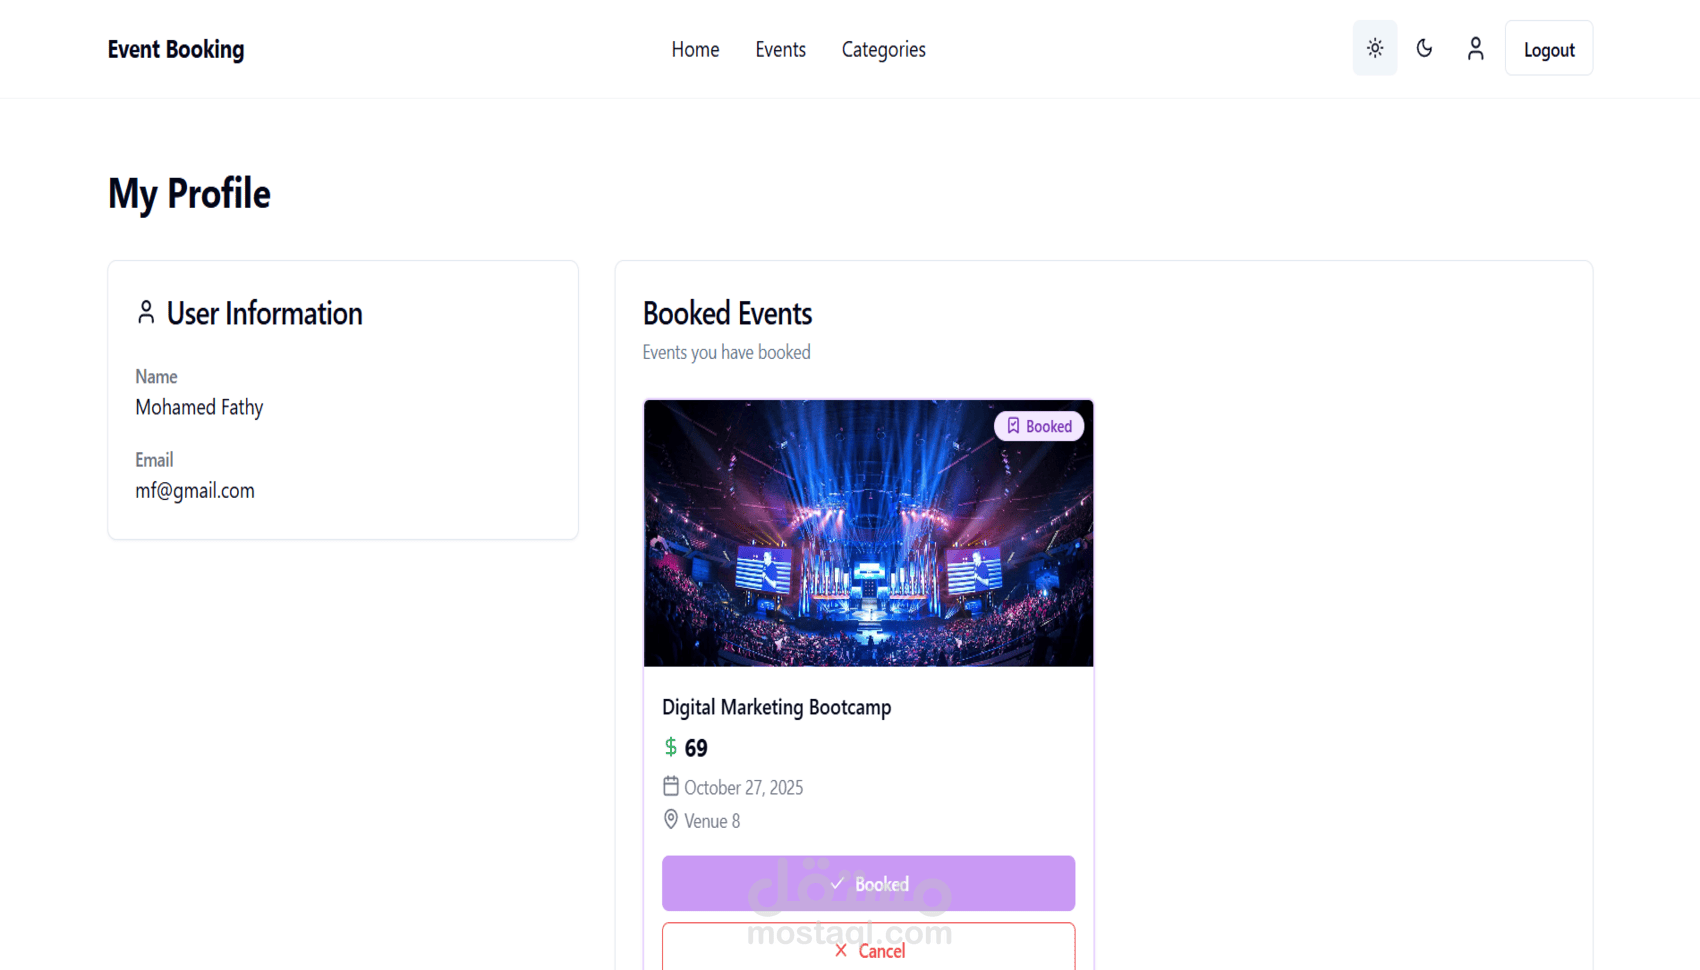This screenshot has height=970, width=1700.
Task: Click the Event Booking logo
Action: (x=176, y=49)
